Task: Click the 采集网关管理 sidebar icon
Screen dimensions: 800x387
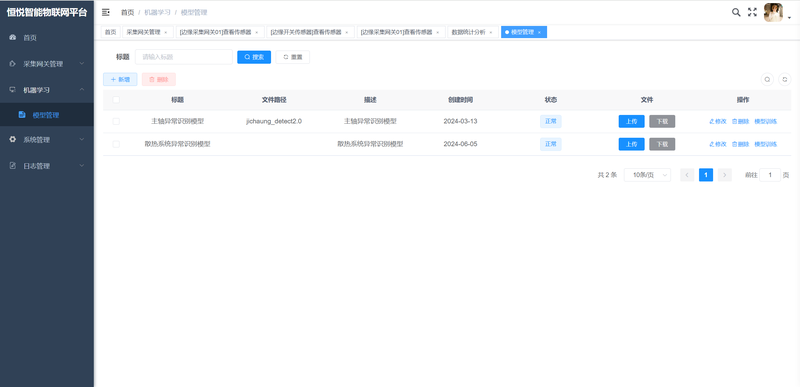Action: 13,64
